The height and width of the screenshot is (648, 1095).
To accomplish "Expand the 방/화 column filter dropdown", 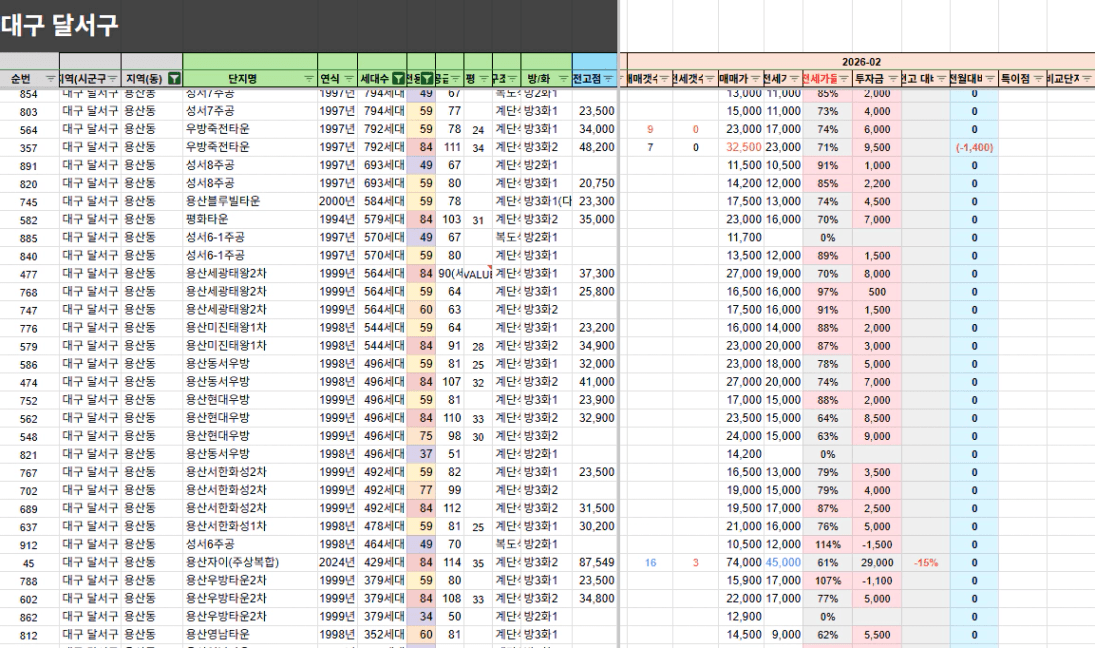I will (x=563, y=79).
